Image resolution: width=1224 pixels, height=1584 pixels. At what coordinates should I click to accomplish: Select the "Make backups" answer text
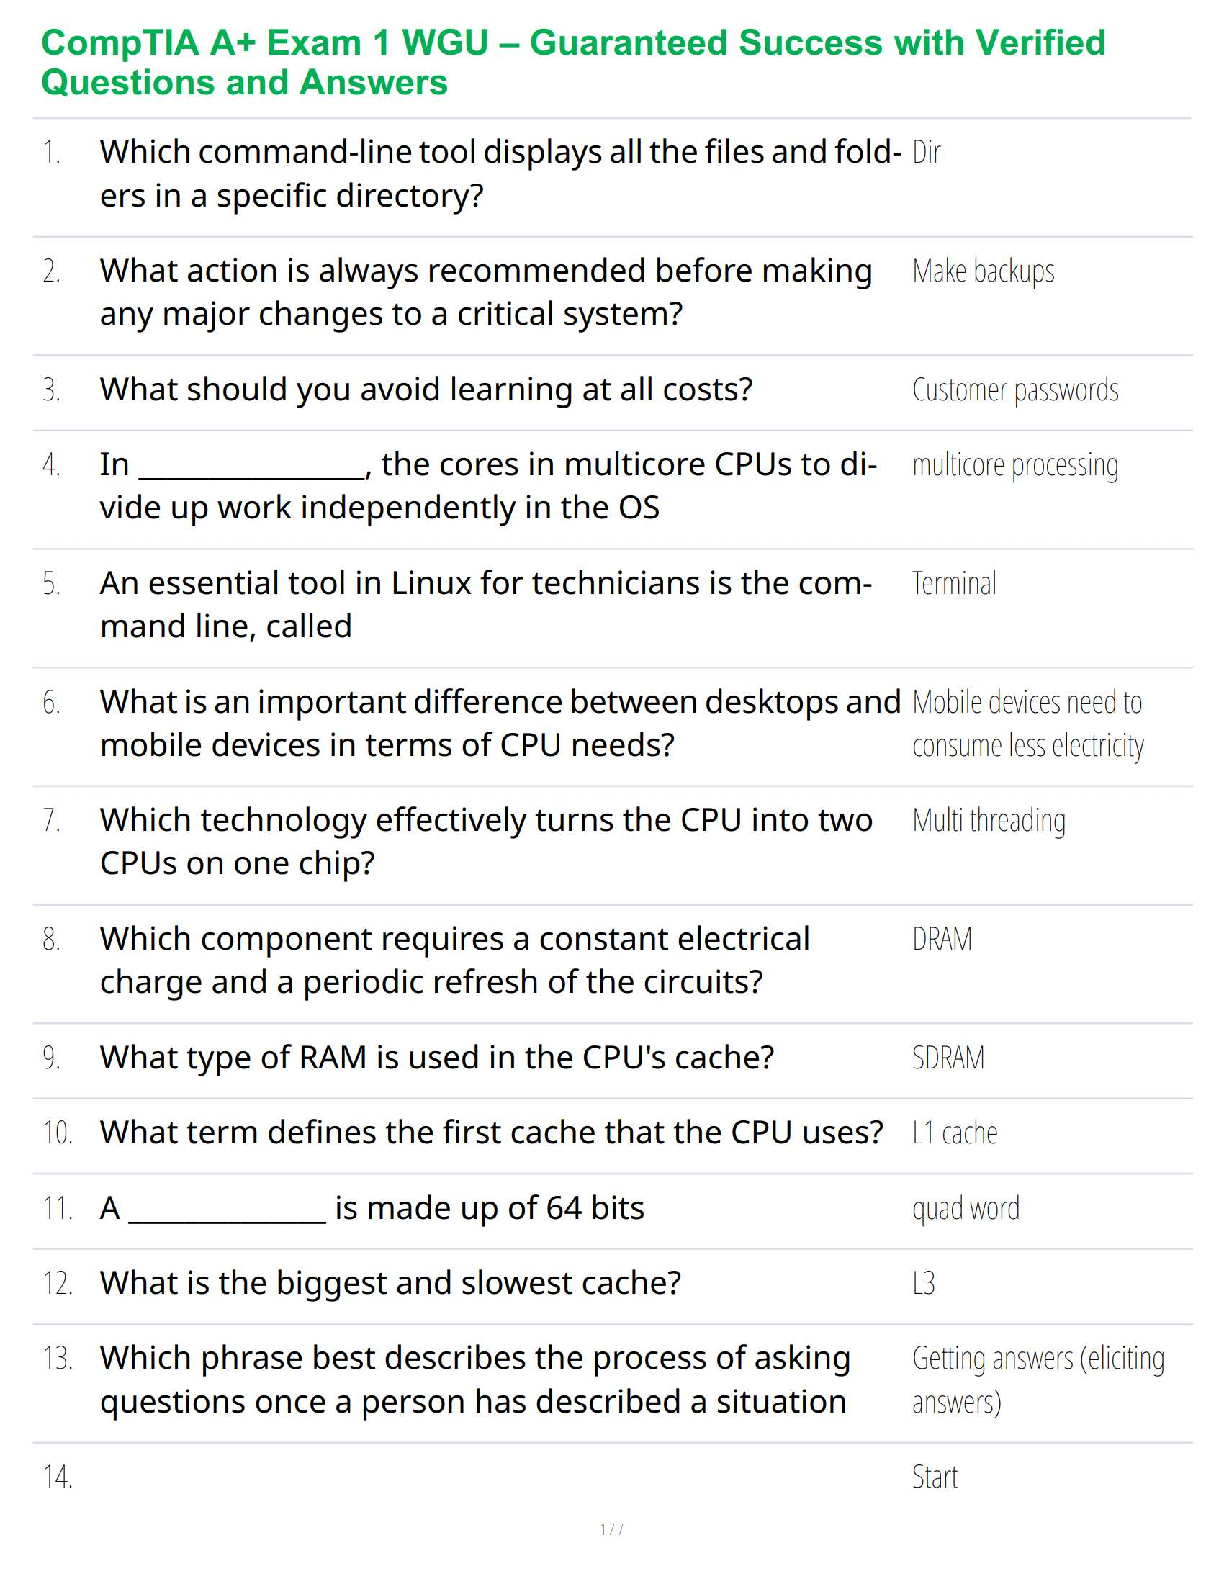point(983,272)
